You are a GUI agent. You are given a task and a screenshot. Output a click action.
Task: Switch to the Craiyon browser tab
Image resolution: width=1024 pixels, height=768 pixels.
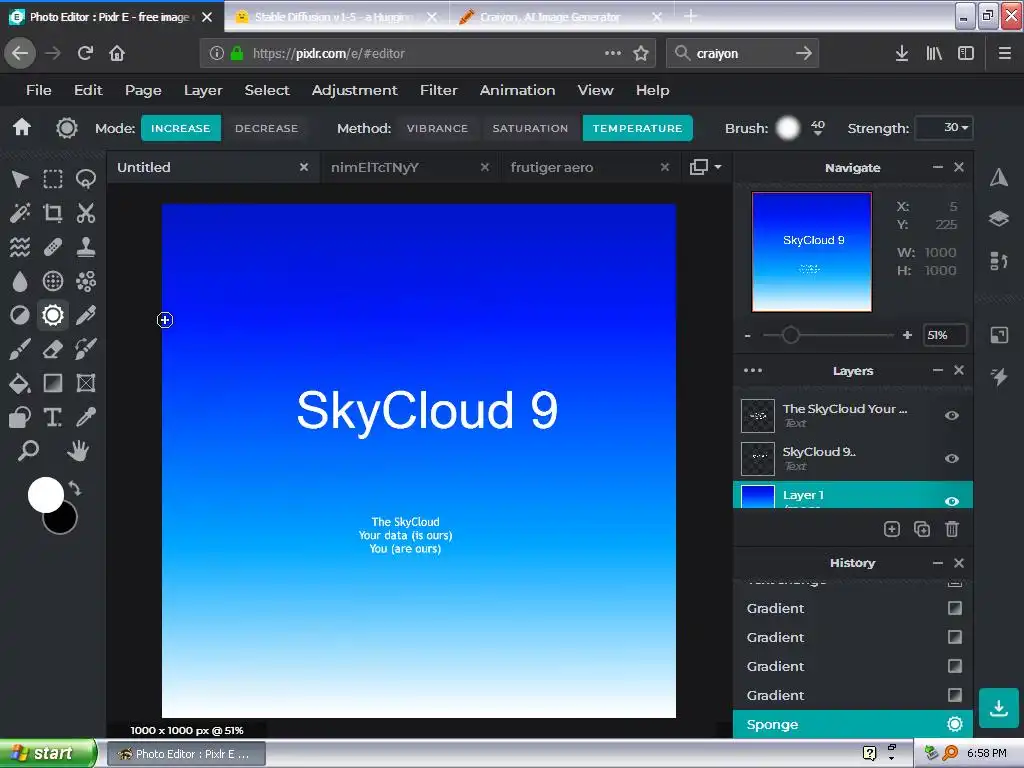(550, 17)
